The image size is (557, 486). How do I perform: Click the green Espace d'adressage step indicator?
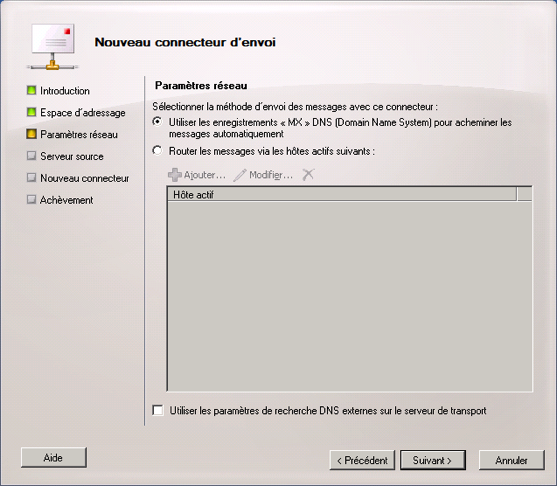click(x=32, y=112)
